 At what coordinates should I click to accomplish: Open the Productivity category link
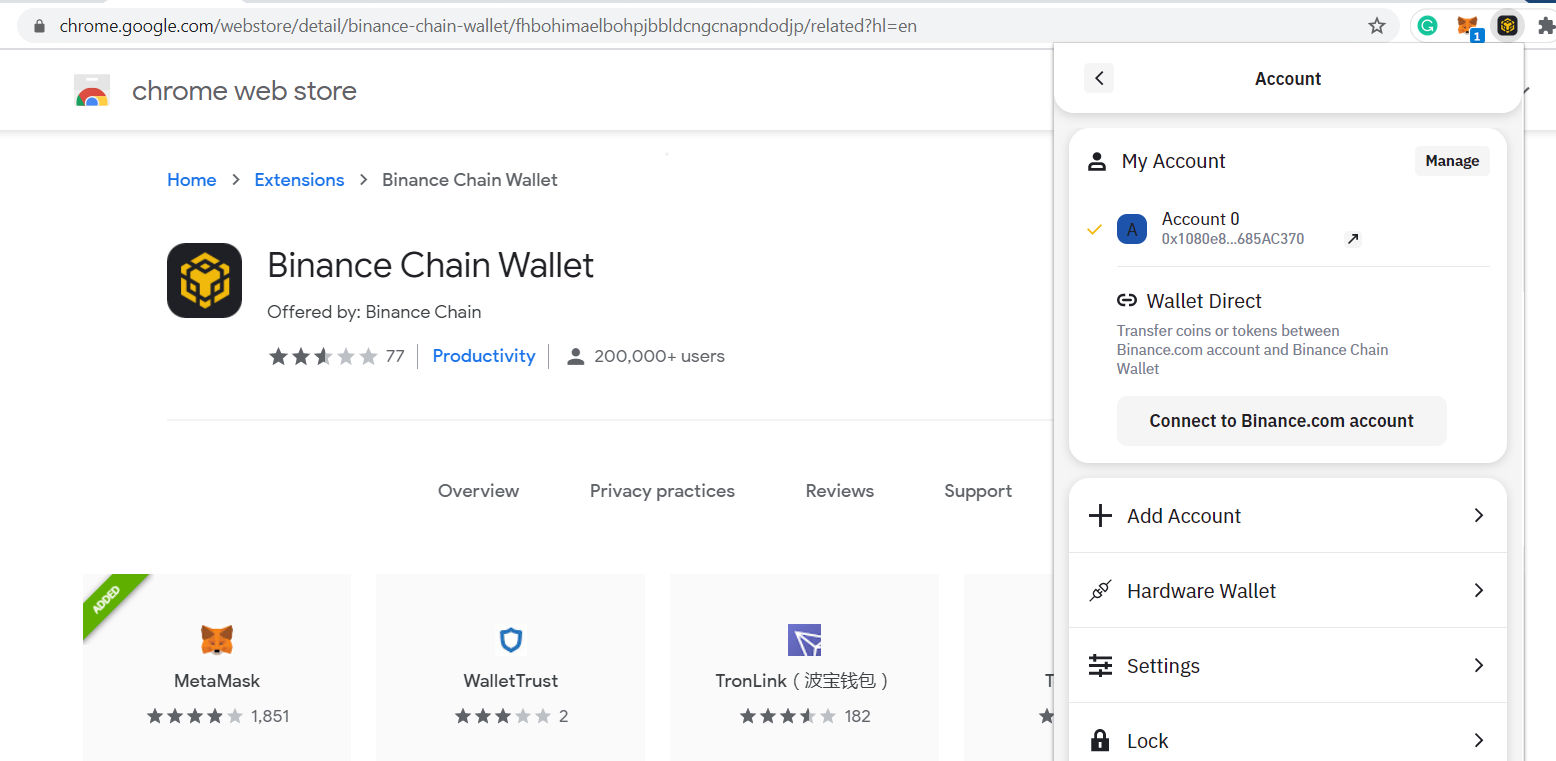(x=484, y=356)
